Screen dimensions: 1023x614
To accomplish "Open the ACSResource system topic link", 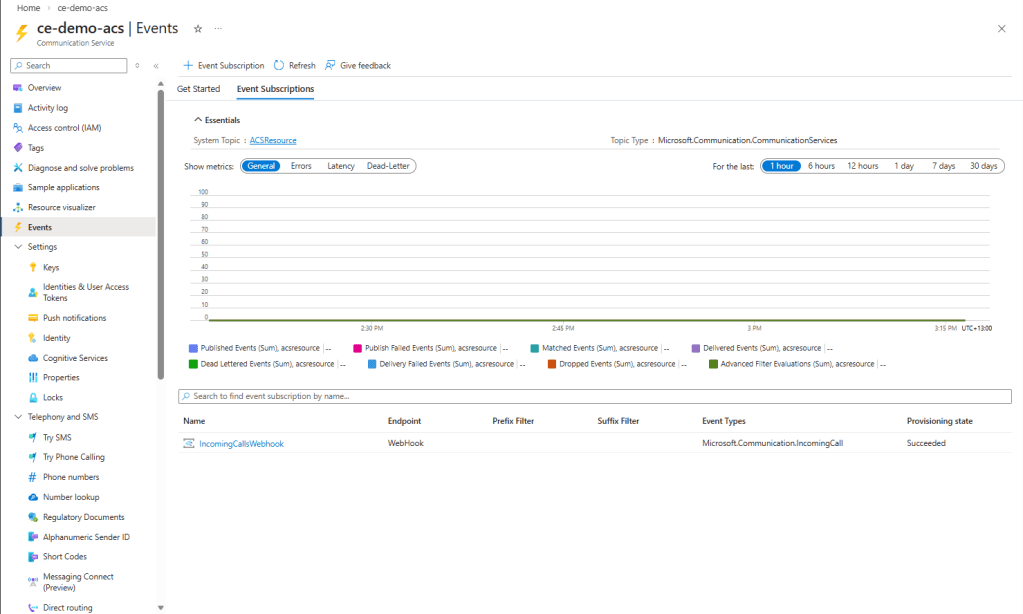I will (x=273, y=141).
